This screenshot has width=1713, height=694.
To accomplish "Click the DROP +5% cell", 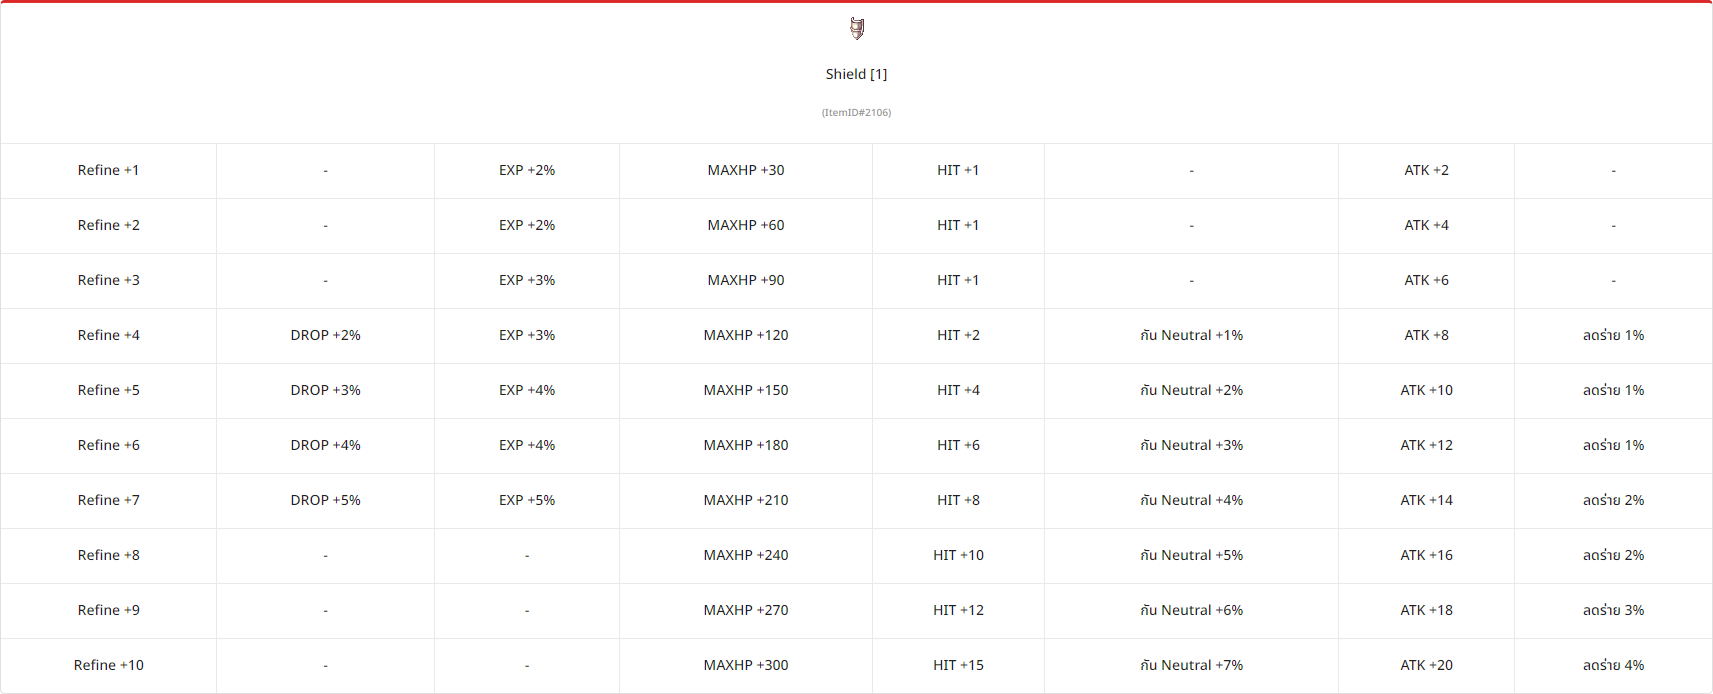I will click(325, 500).
